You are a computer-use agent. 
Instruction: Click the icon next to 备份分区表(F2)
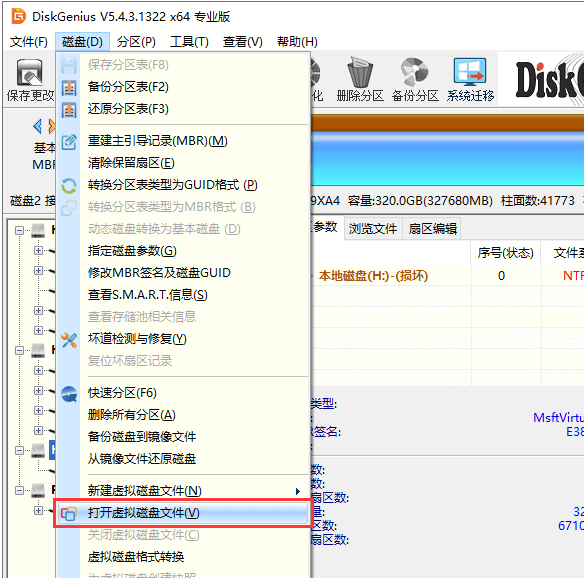tap(69, 88)
